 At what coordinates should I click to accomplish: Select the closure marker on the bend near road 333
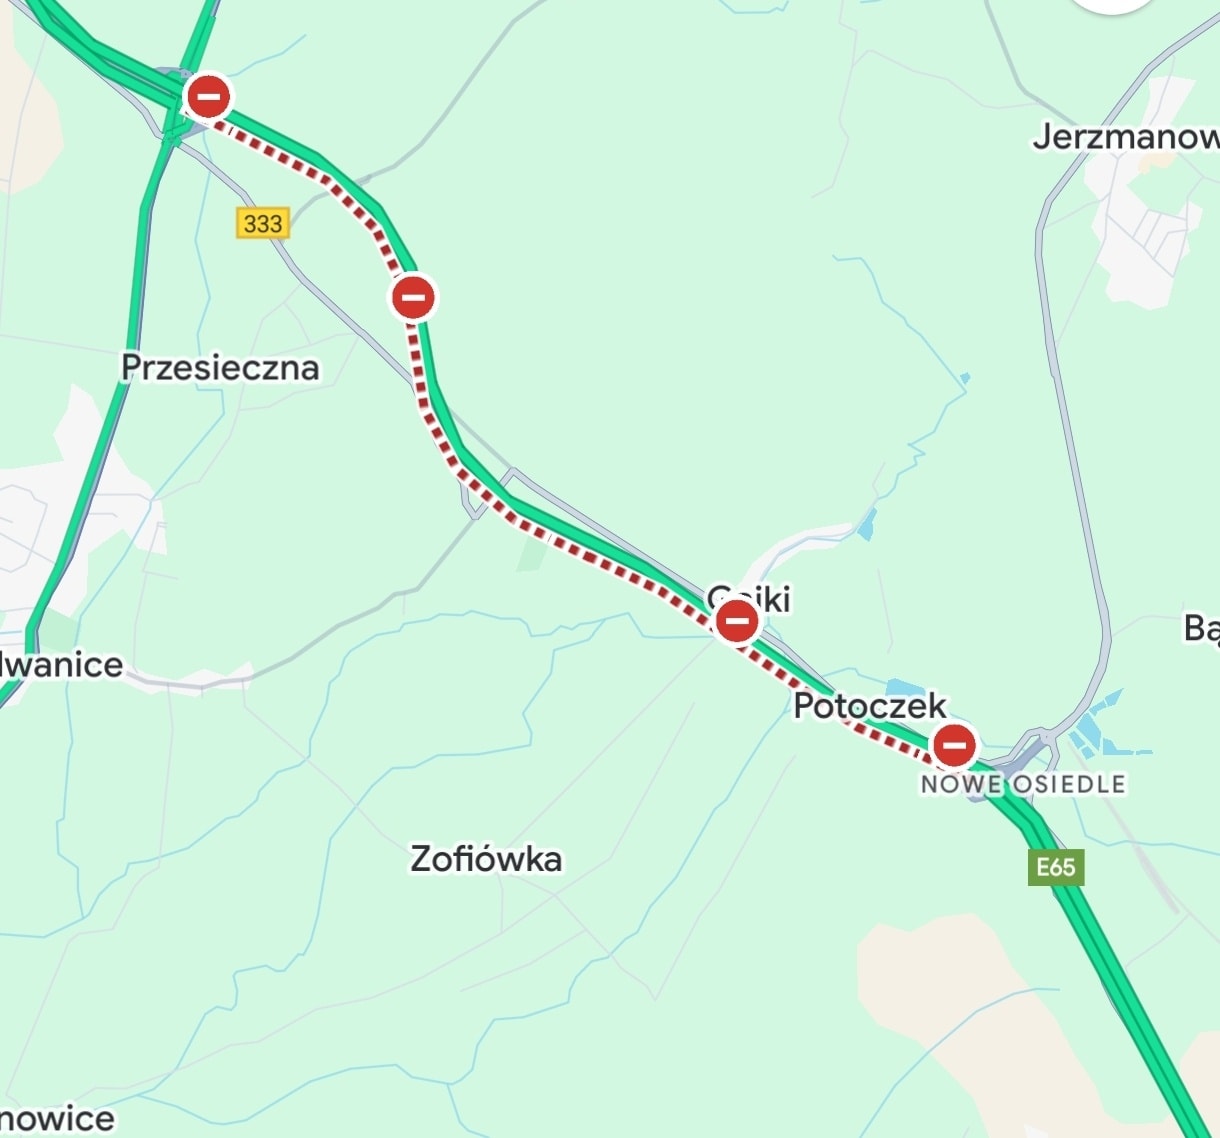tap(413, 297)
